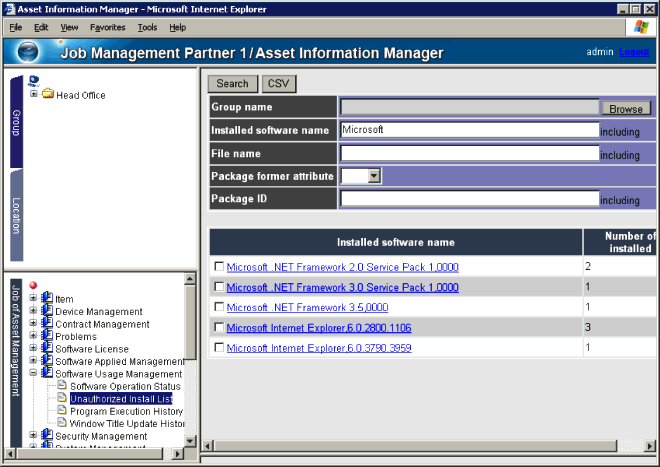The height and width of the screenshot is (467, 660).
Task: Open the Microsoft Internet Explorer 6.0.2800.1106 link
Action: (x=318, y=328)
